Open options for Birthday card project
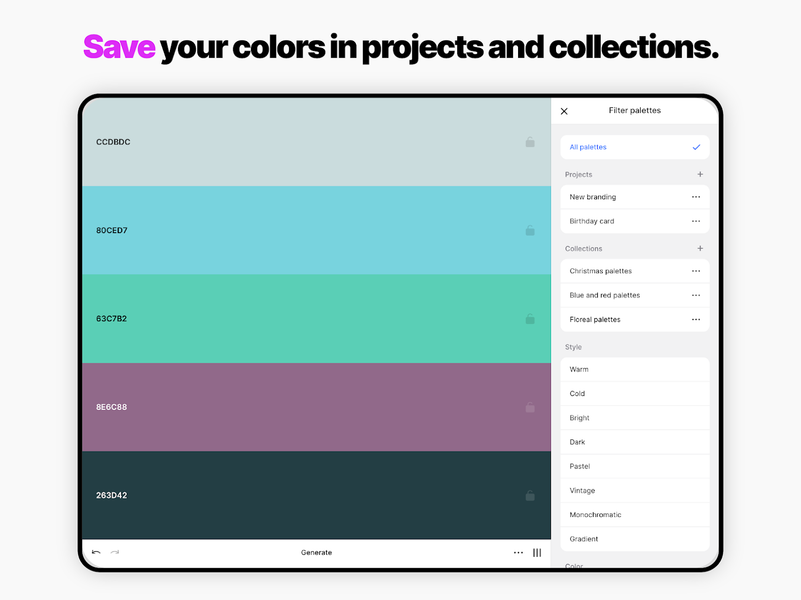The width and height of the screenshot is (801, 600). pyautogui.click(x=696, y=221)
